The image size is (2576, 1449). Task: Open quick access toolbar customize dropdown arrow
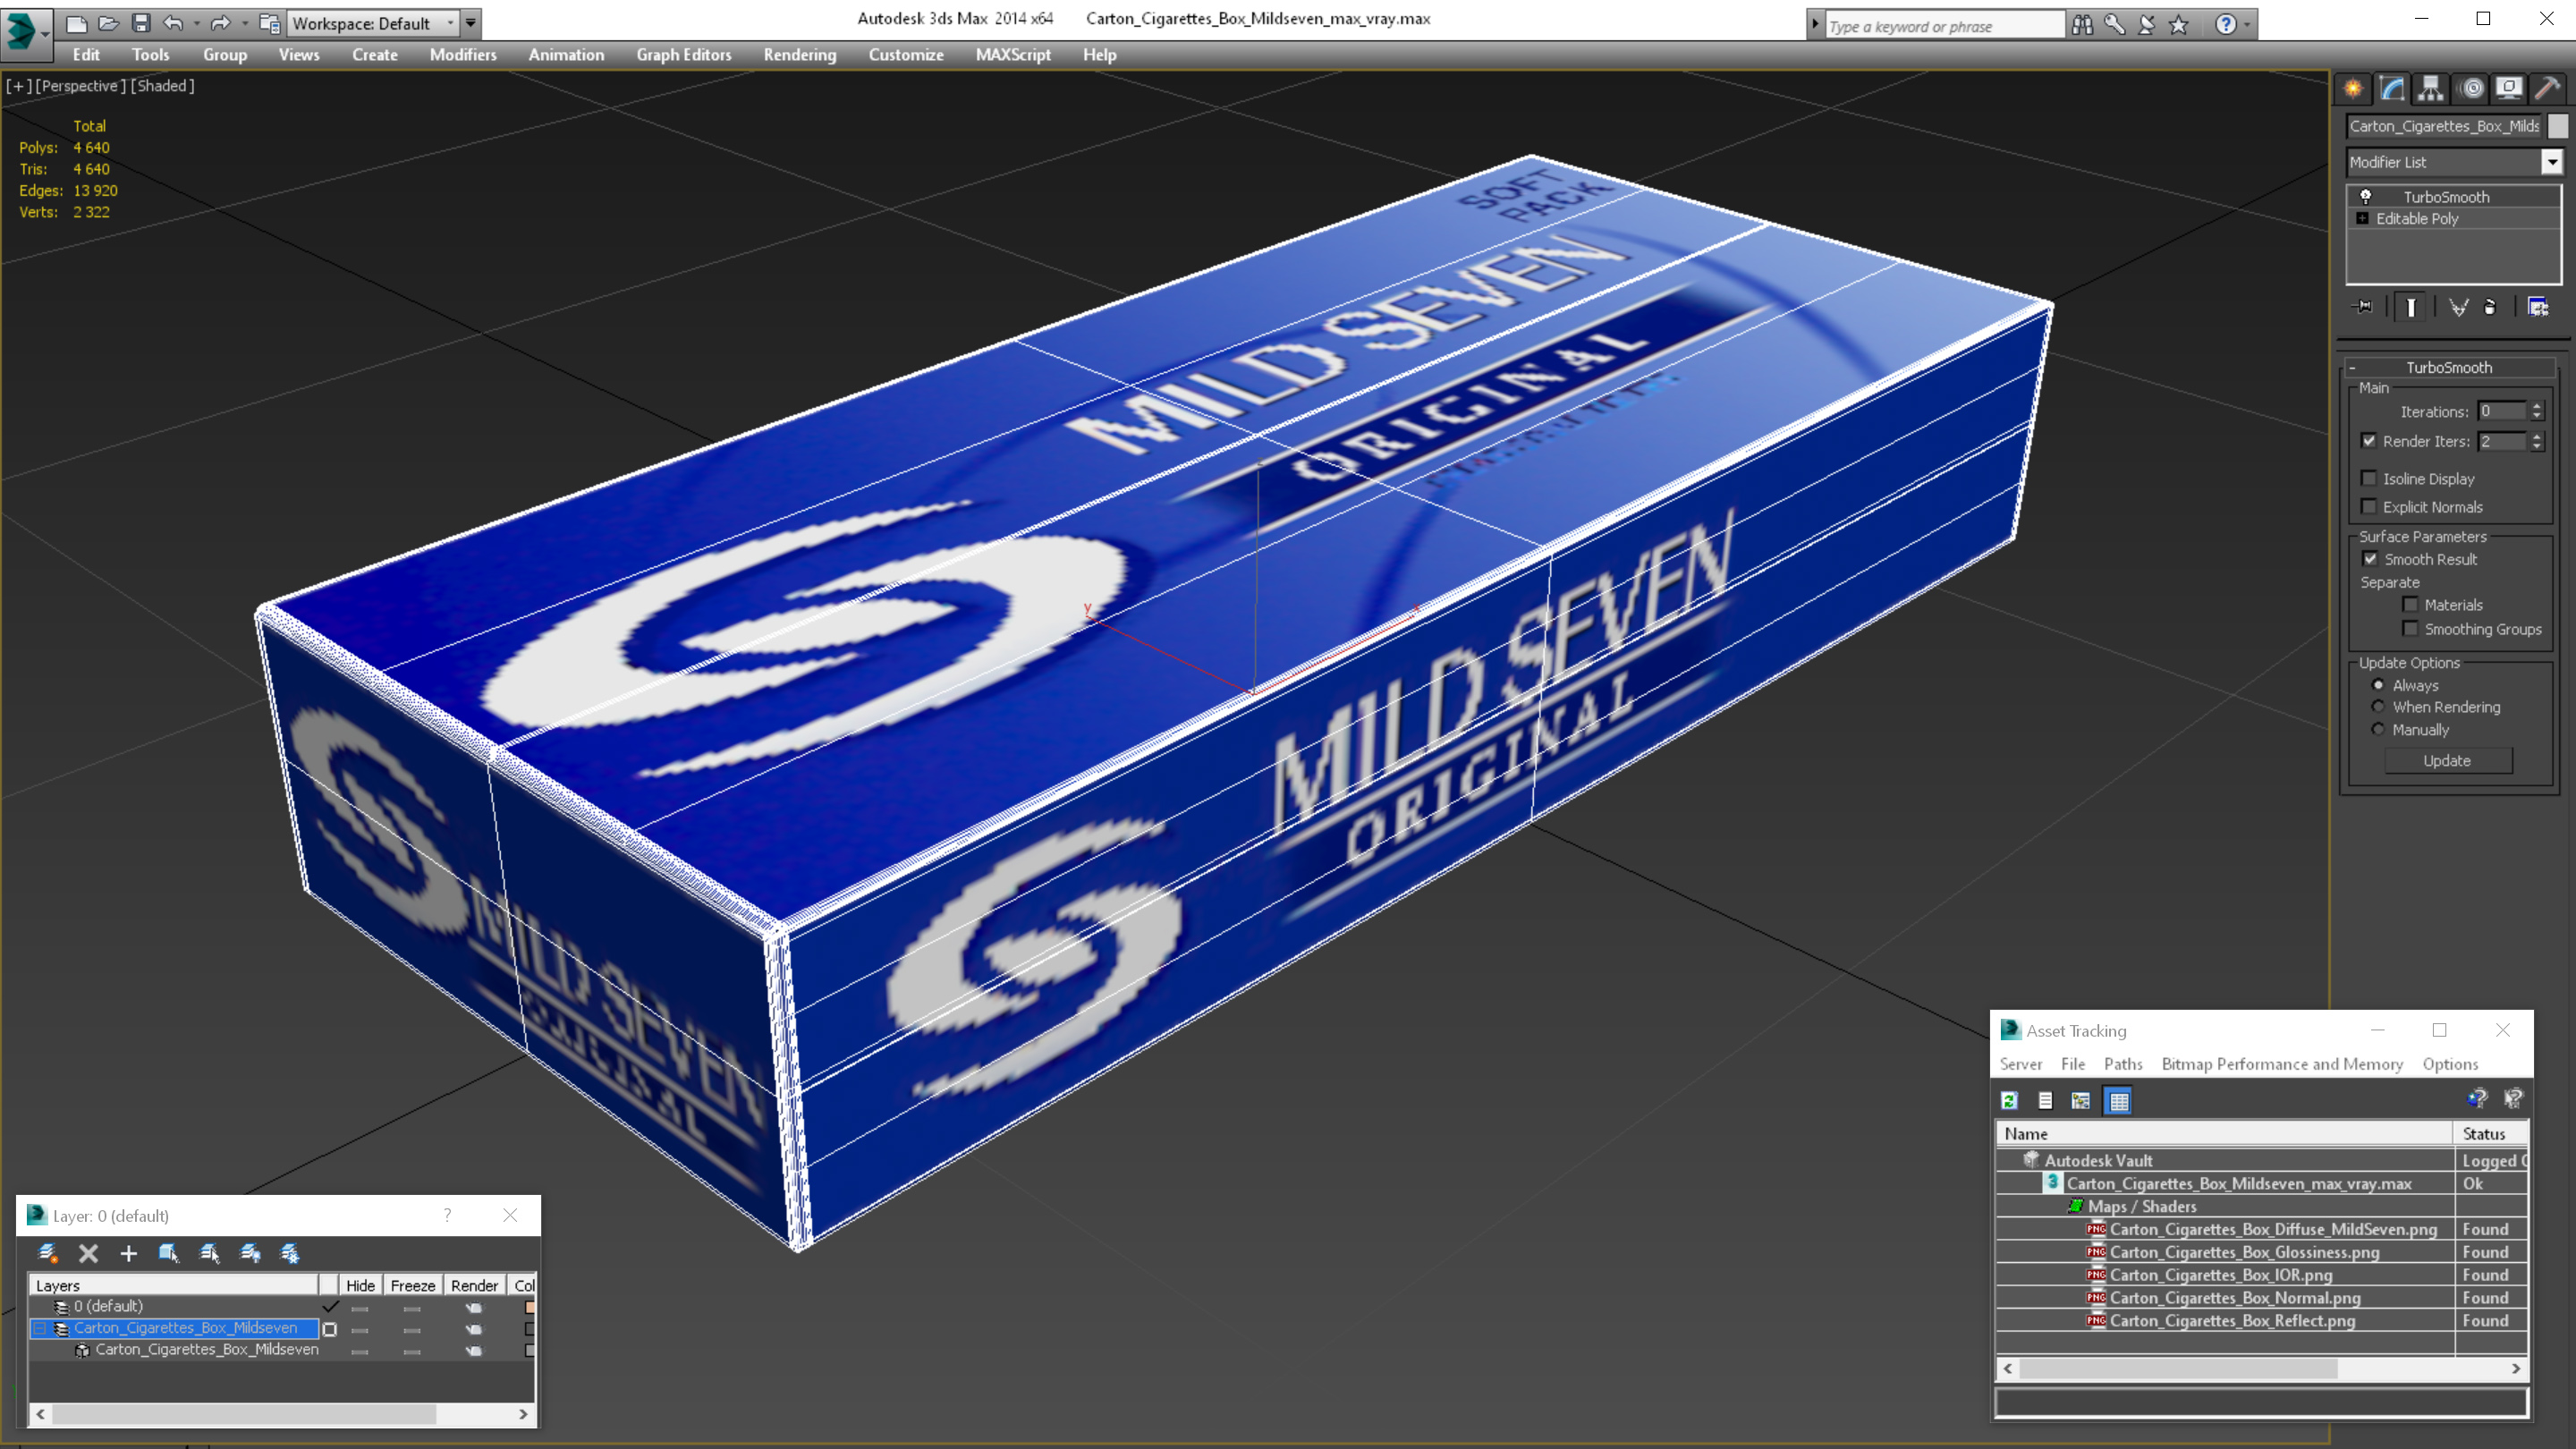pyautogui.click(x=470, y=23)
